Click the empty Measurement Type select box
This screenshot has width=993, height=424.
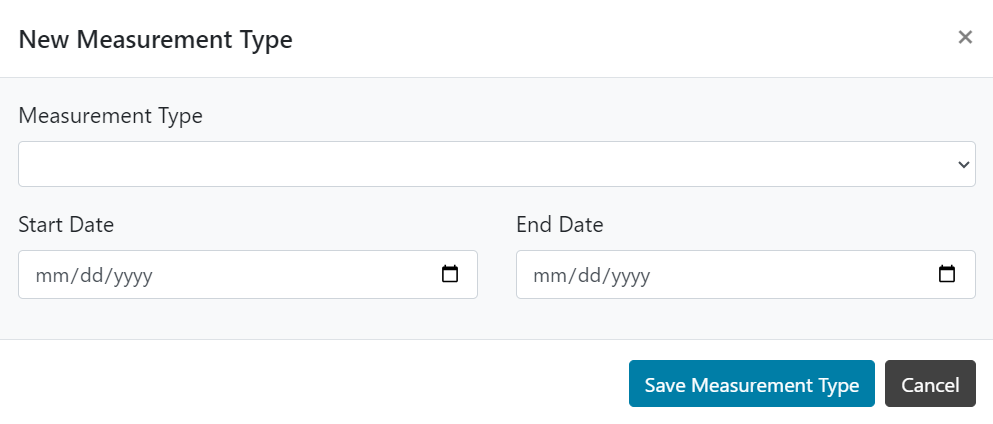(480, 164)
